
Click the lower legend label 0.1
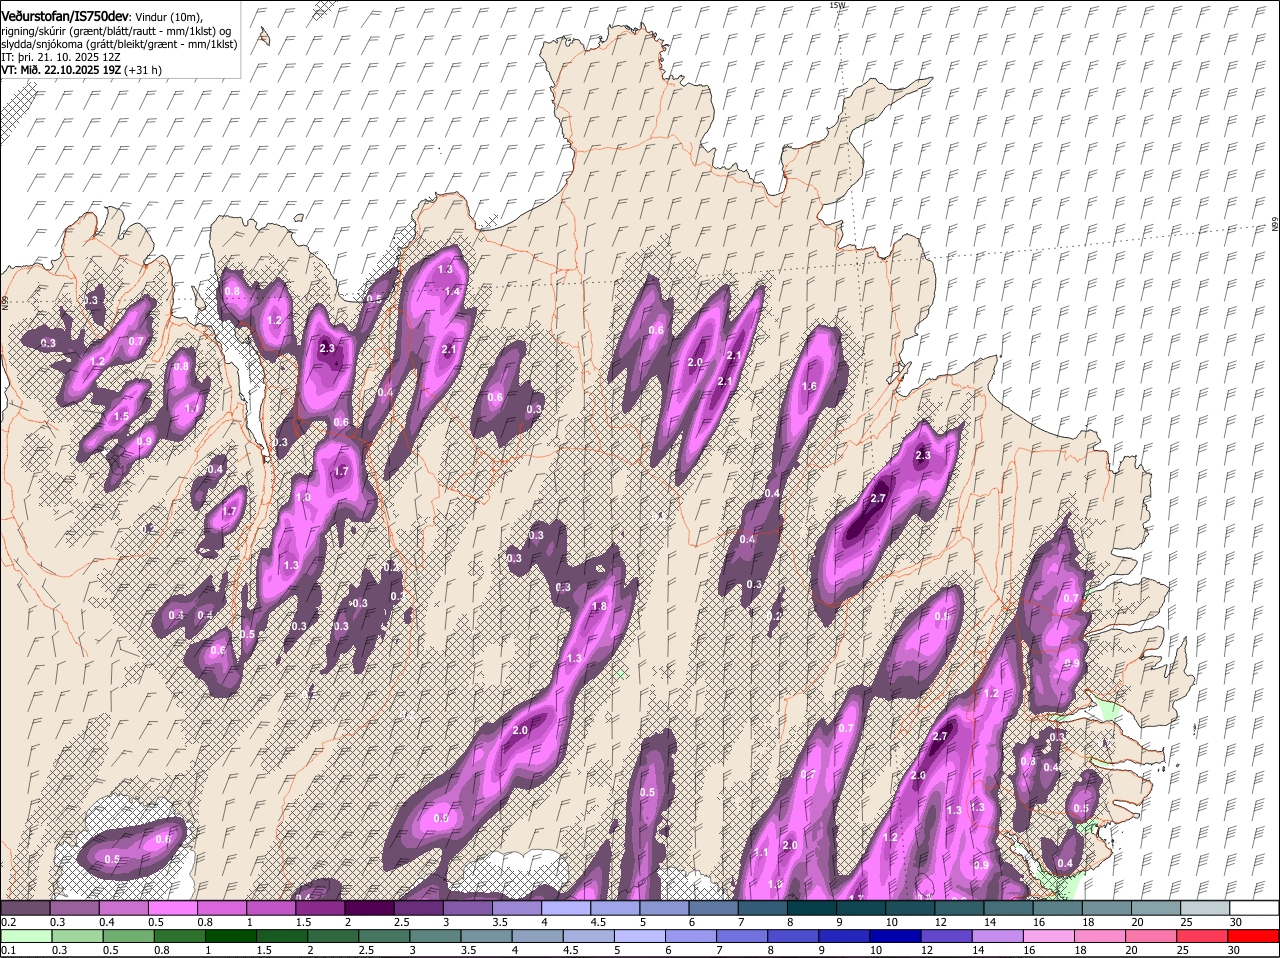click(8, 950)
